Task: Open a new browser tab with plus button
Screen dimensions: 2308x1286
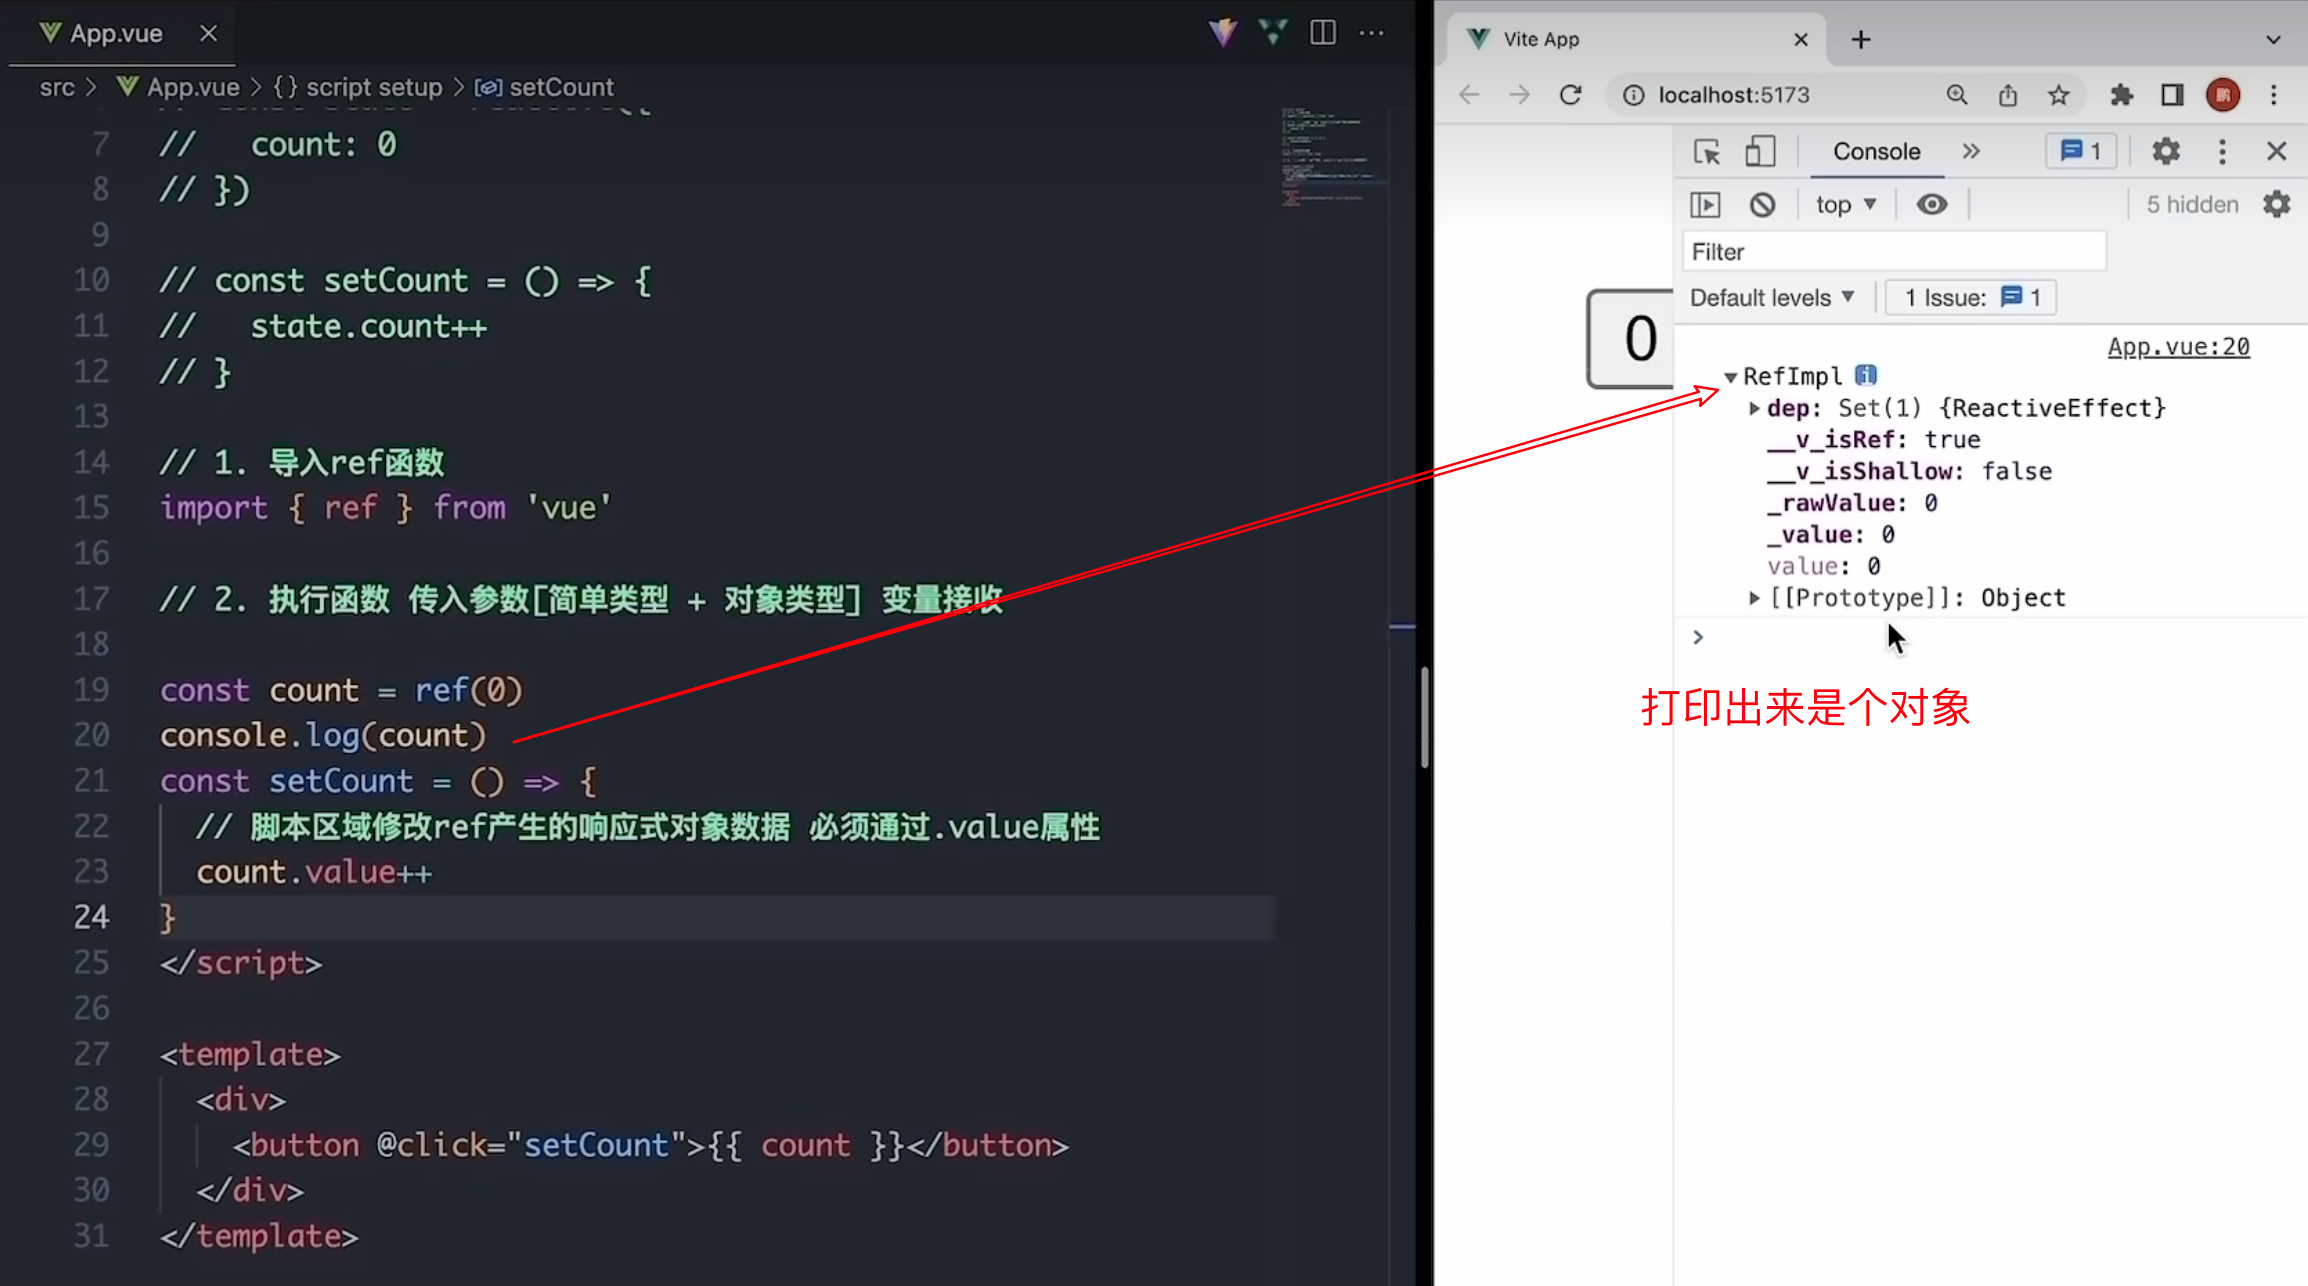Action: [1860, 39]
